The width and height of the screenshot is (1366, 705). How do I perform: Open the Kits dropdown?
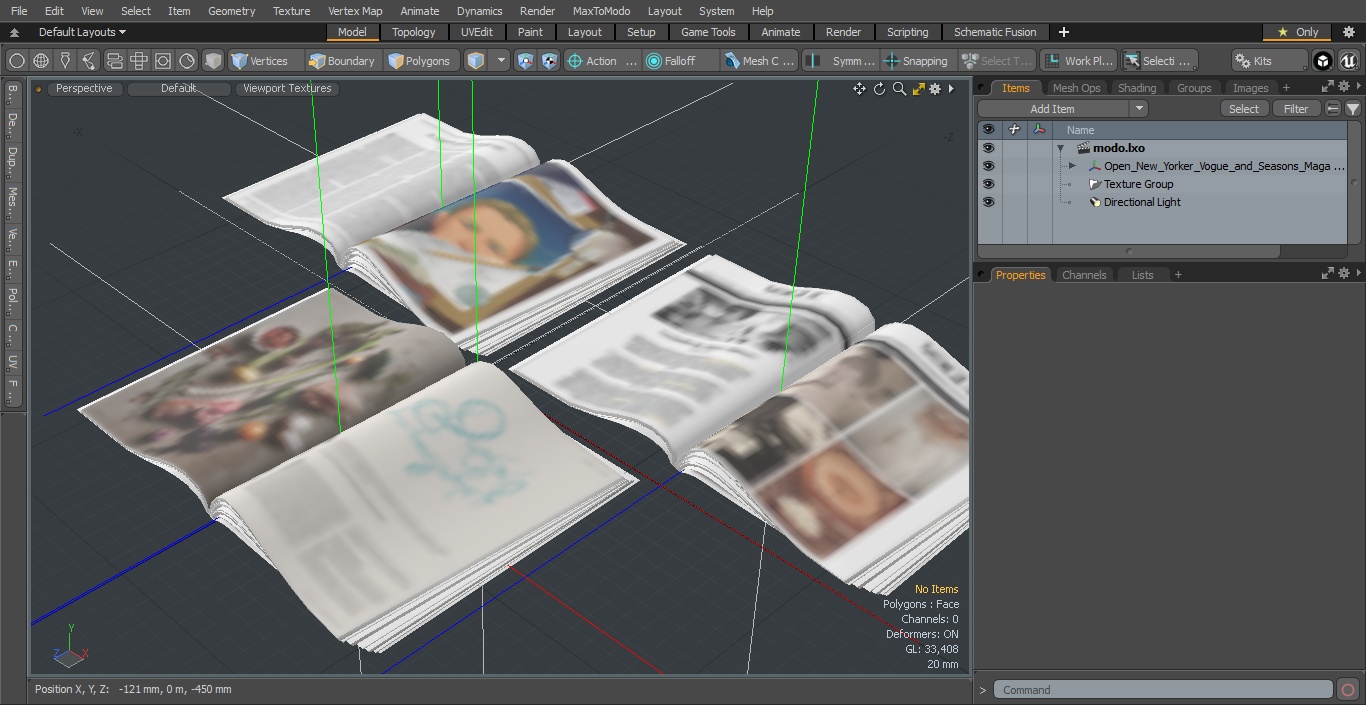coord(1269,61)
